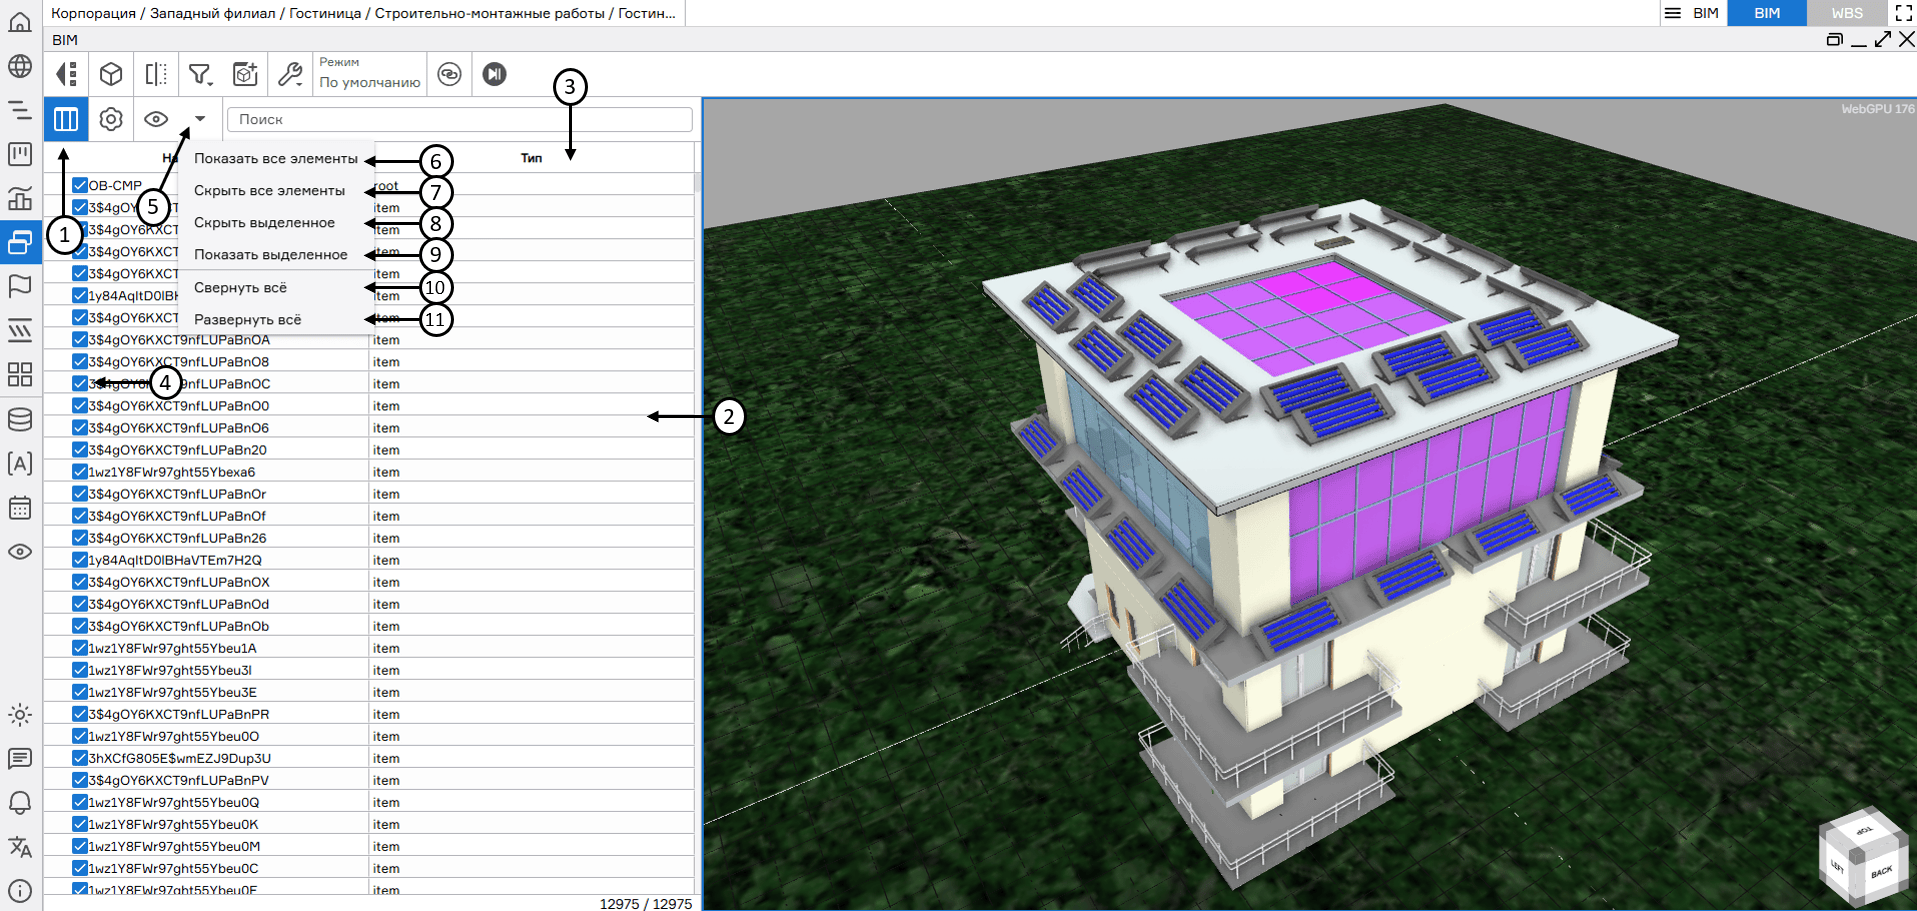Click the link synchronization icon in toolbar

449,73
